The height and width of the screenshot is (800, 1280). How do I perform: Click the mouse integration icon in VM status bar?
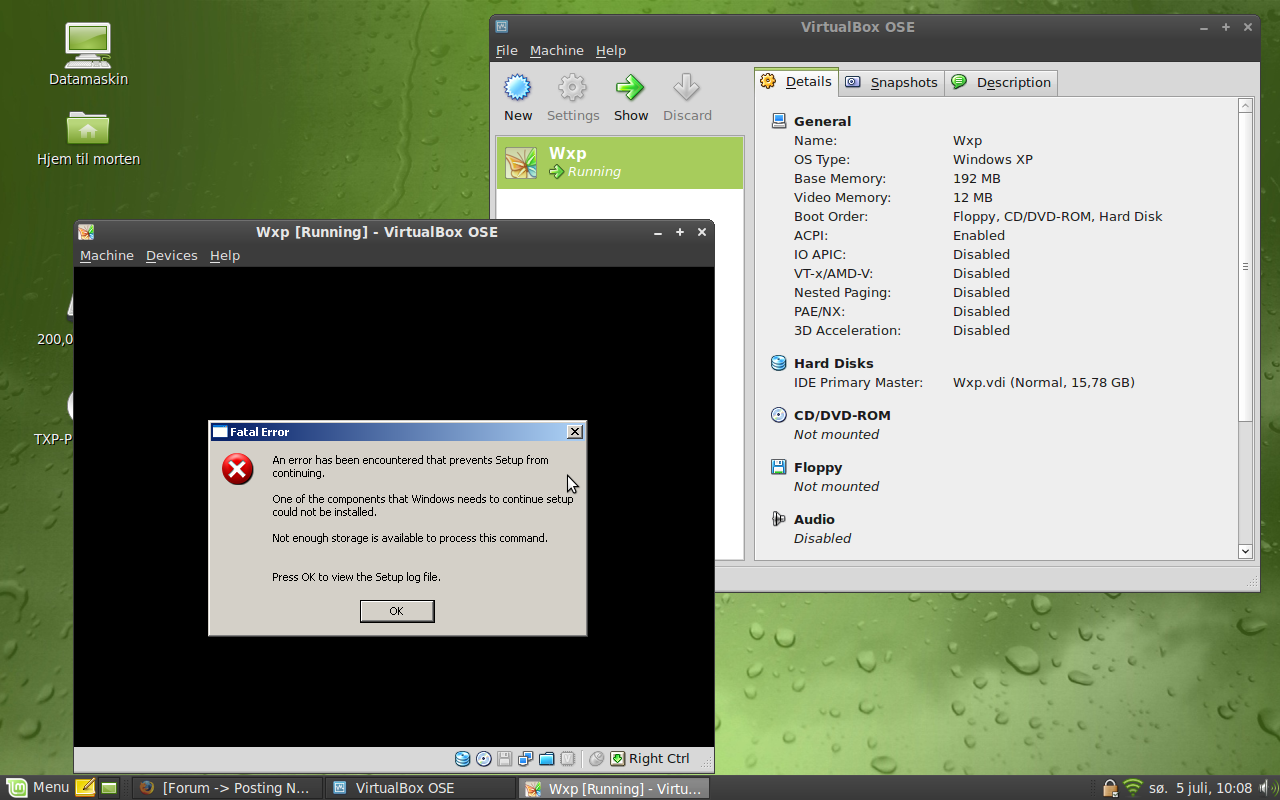597,759
